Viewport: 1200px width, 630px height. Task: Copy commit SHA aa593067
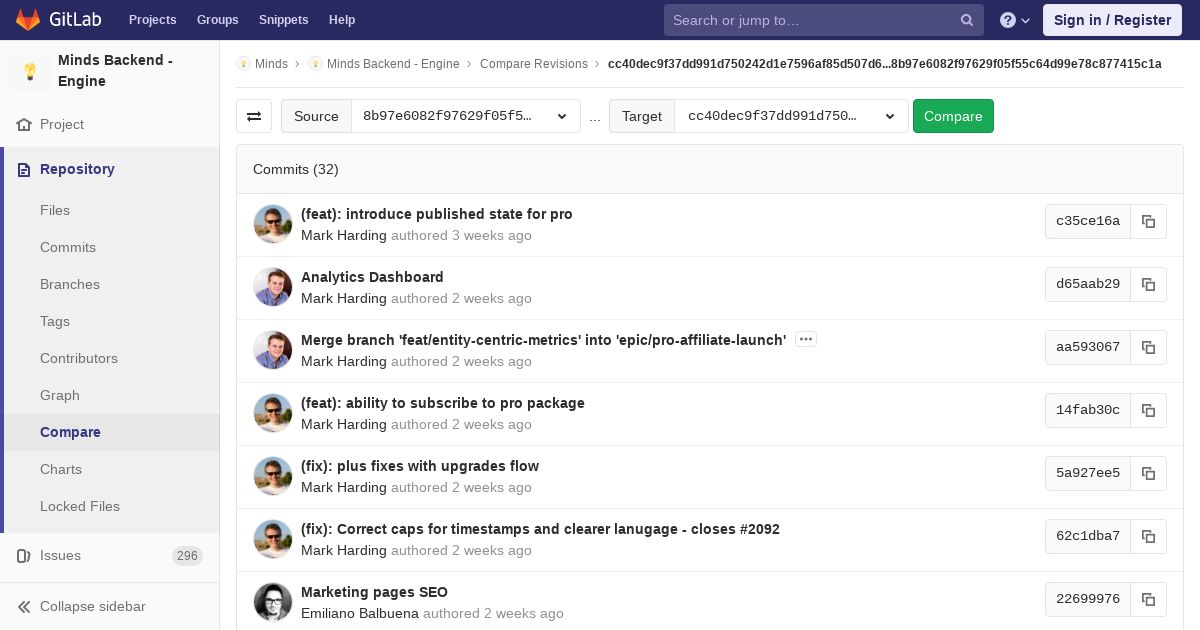click(x=1148, y=347)
